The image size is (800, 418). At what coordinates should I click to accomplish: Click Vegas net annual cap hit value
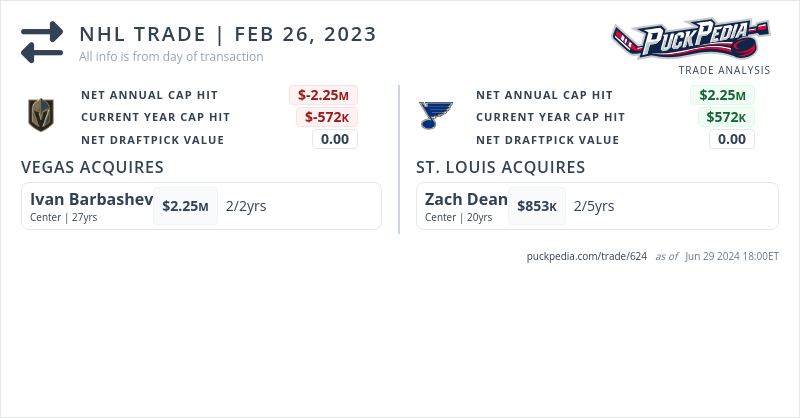[323, 95]
